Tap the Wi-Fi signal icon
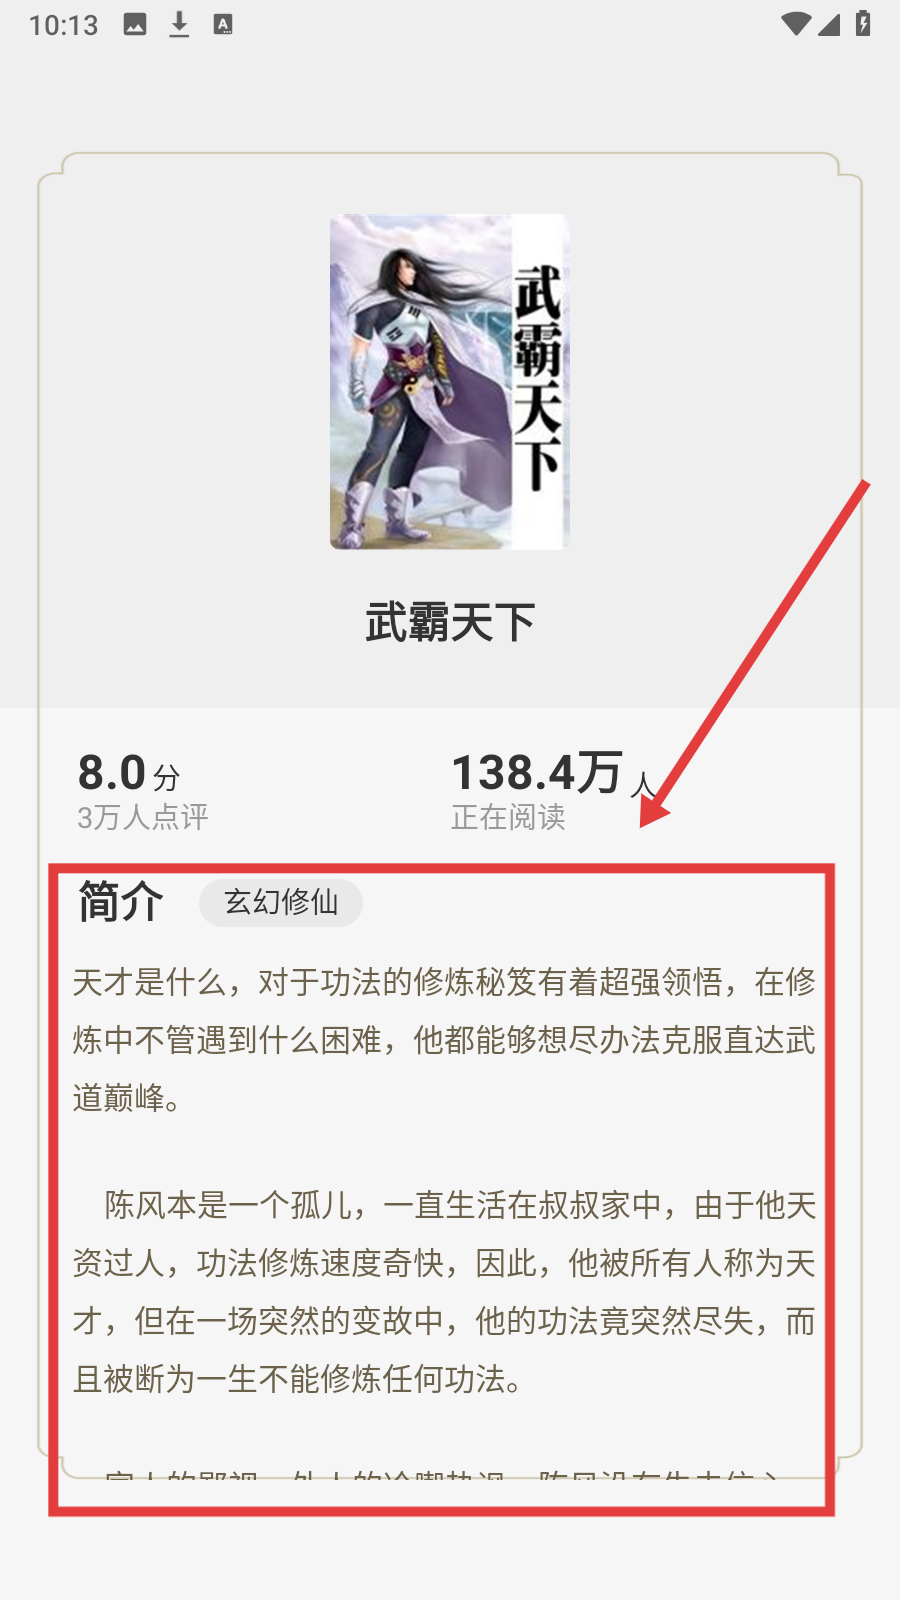Viewport: 900px width, 1600px height. tap(796, 24)
